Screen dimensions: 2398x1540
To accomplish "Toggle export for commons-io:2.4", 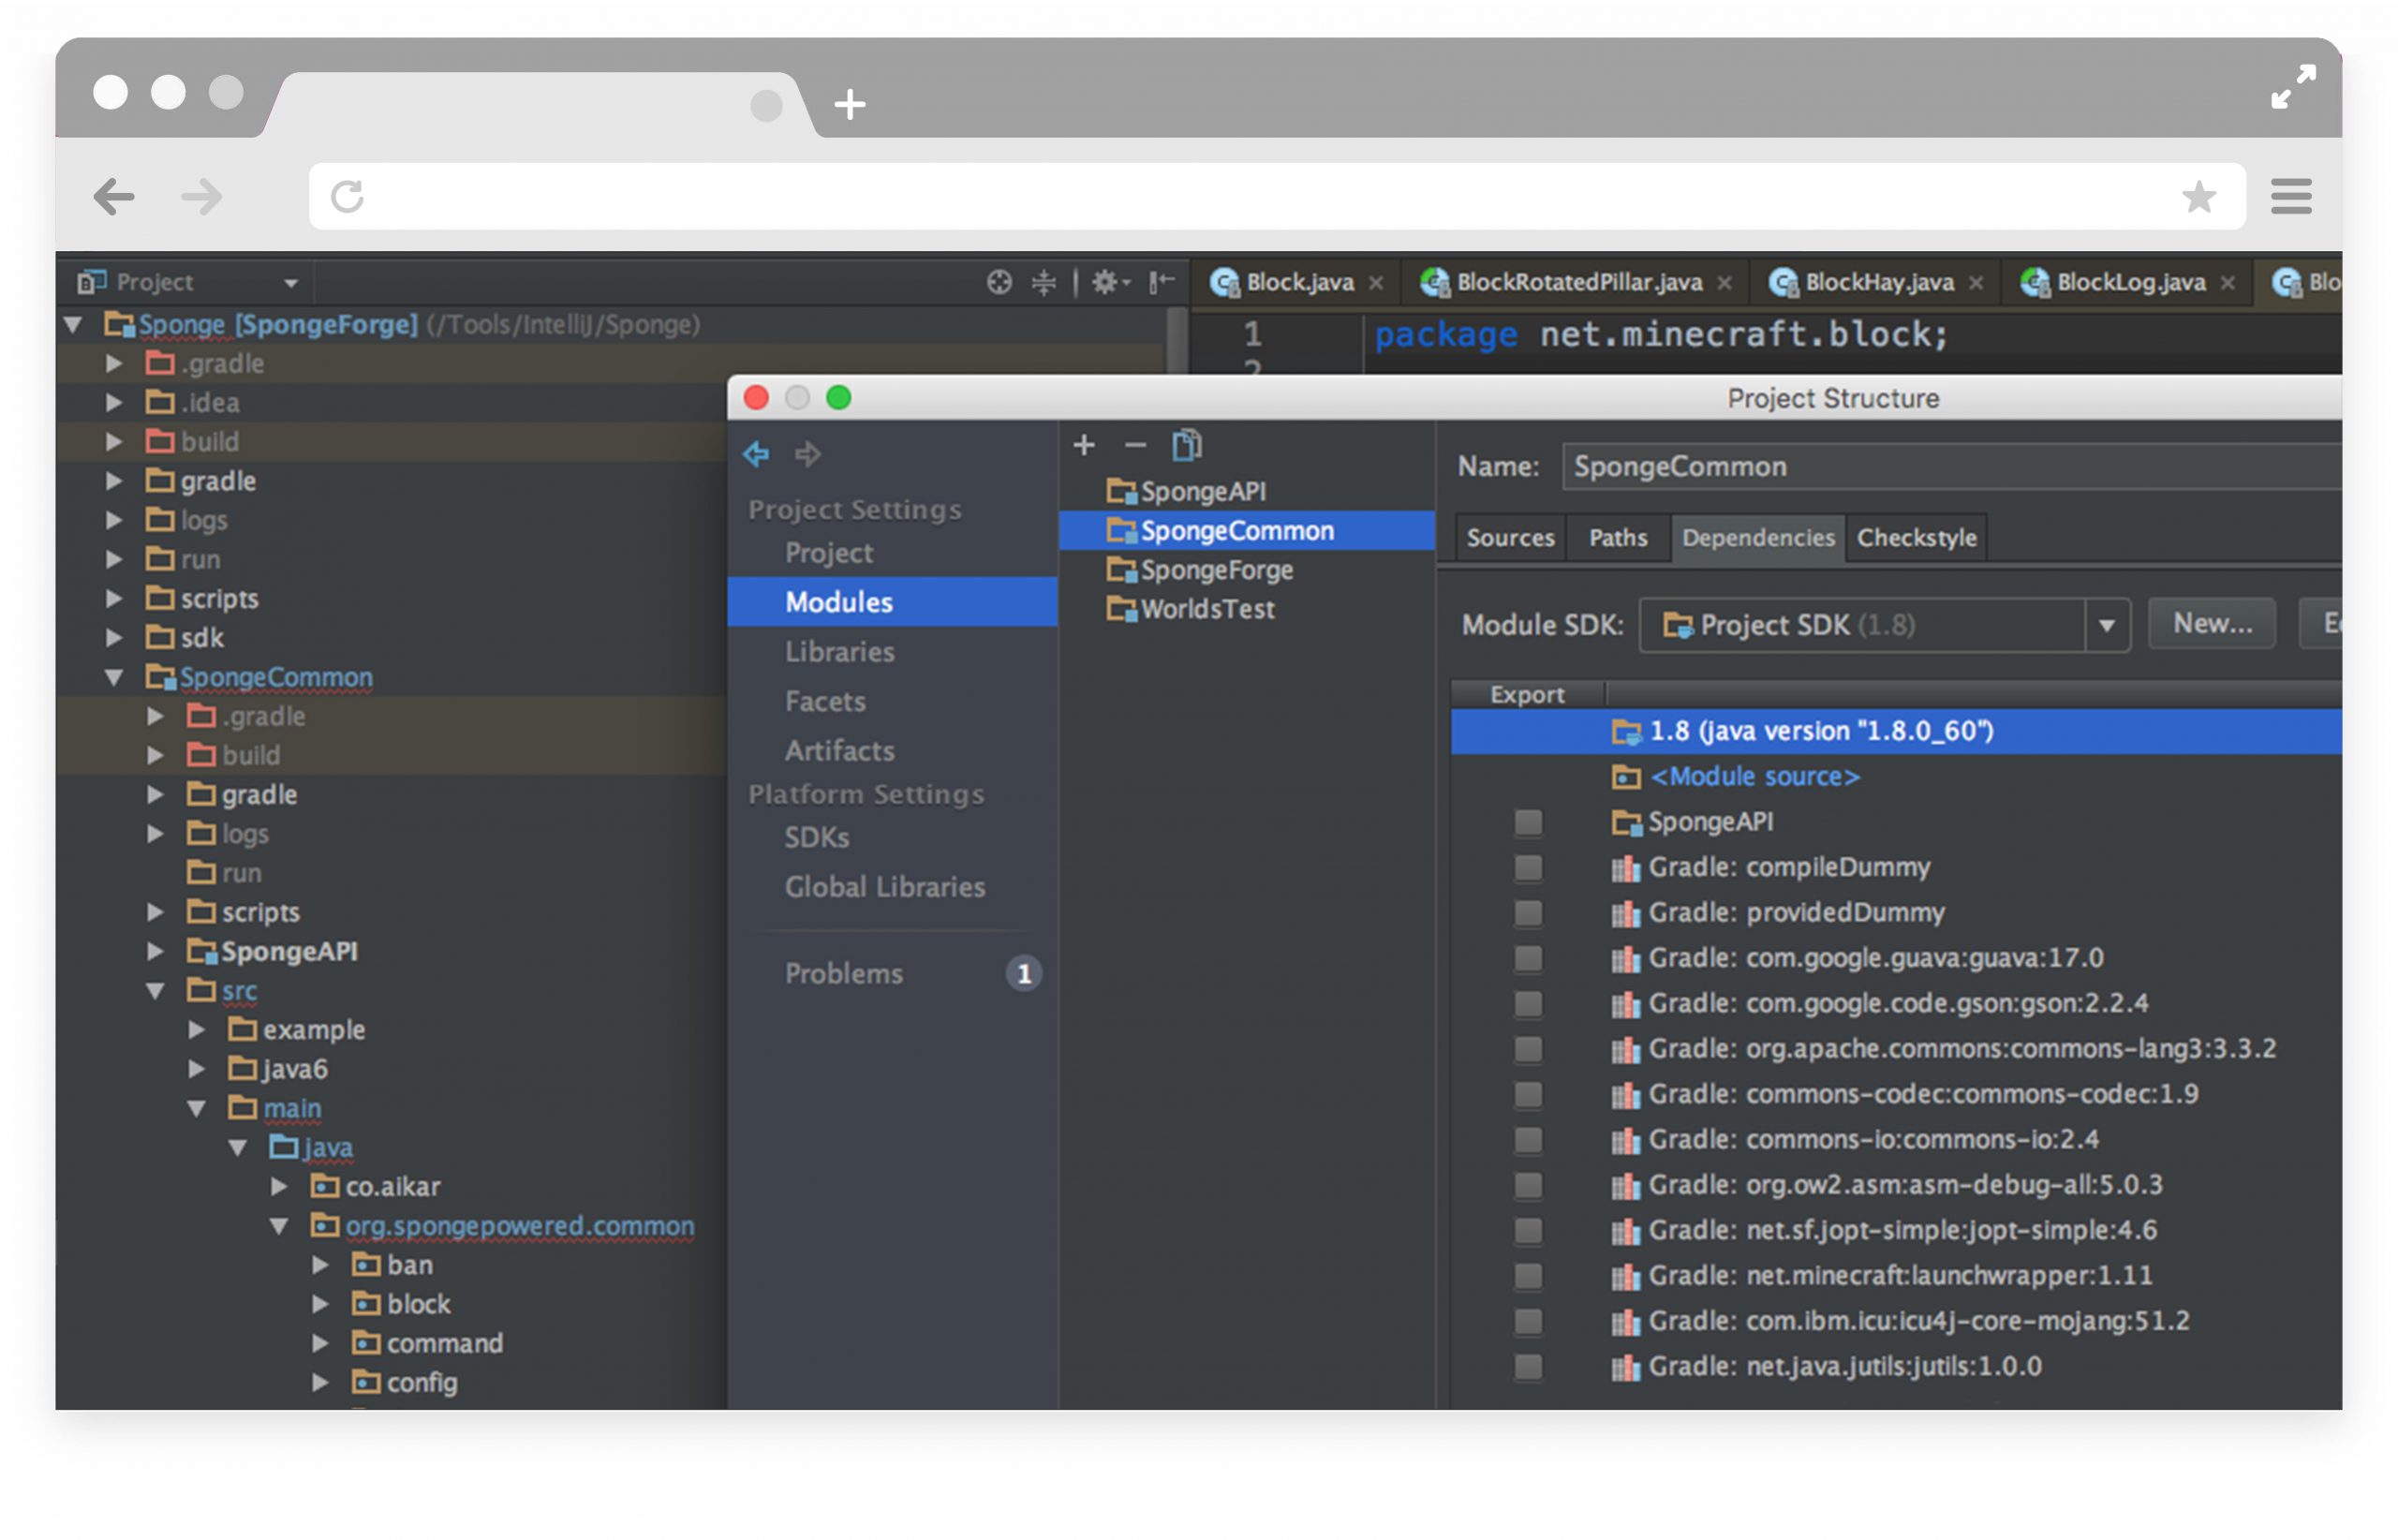I will coord(1528,1140).
